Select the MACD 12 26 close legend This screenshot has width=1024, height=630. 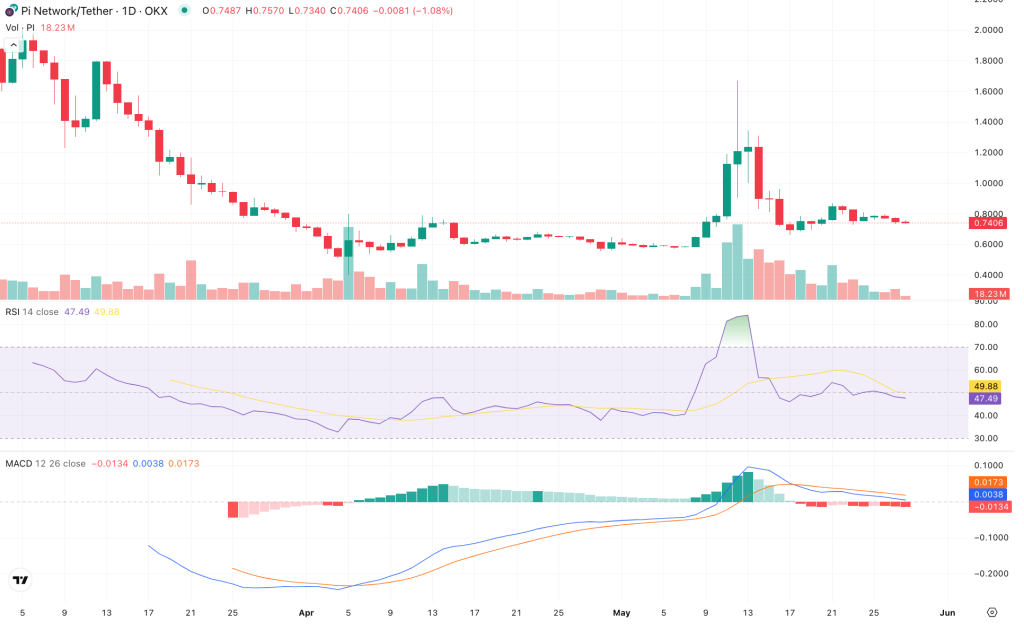(x=45, y=464)
